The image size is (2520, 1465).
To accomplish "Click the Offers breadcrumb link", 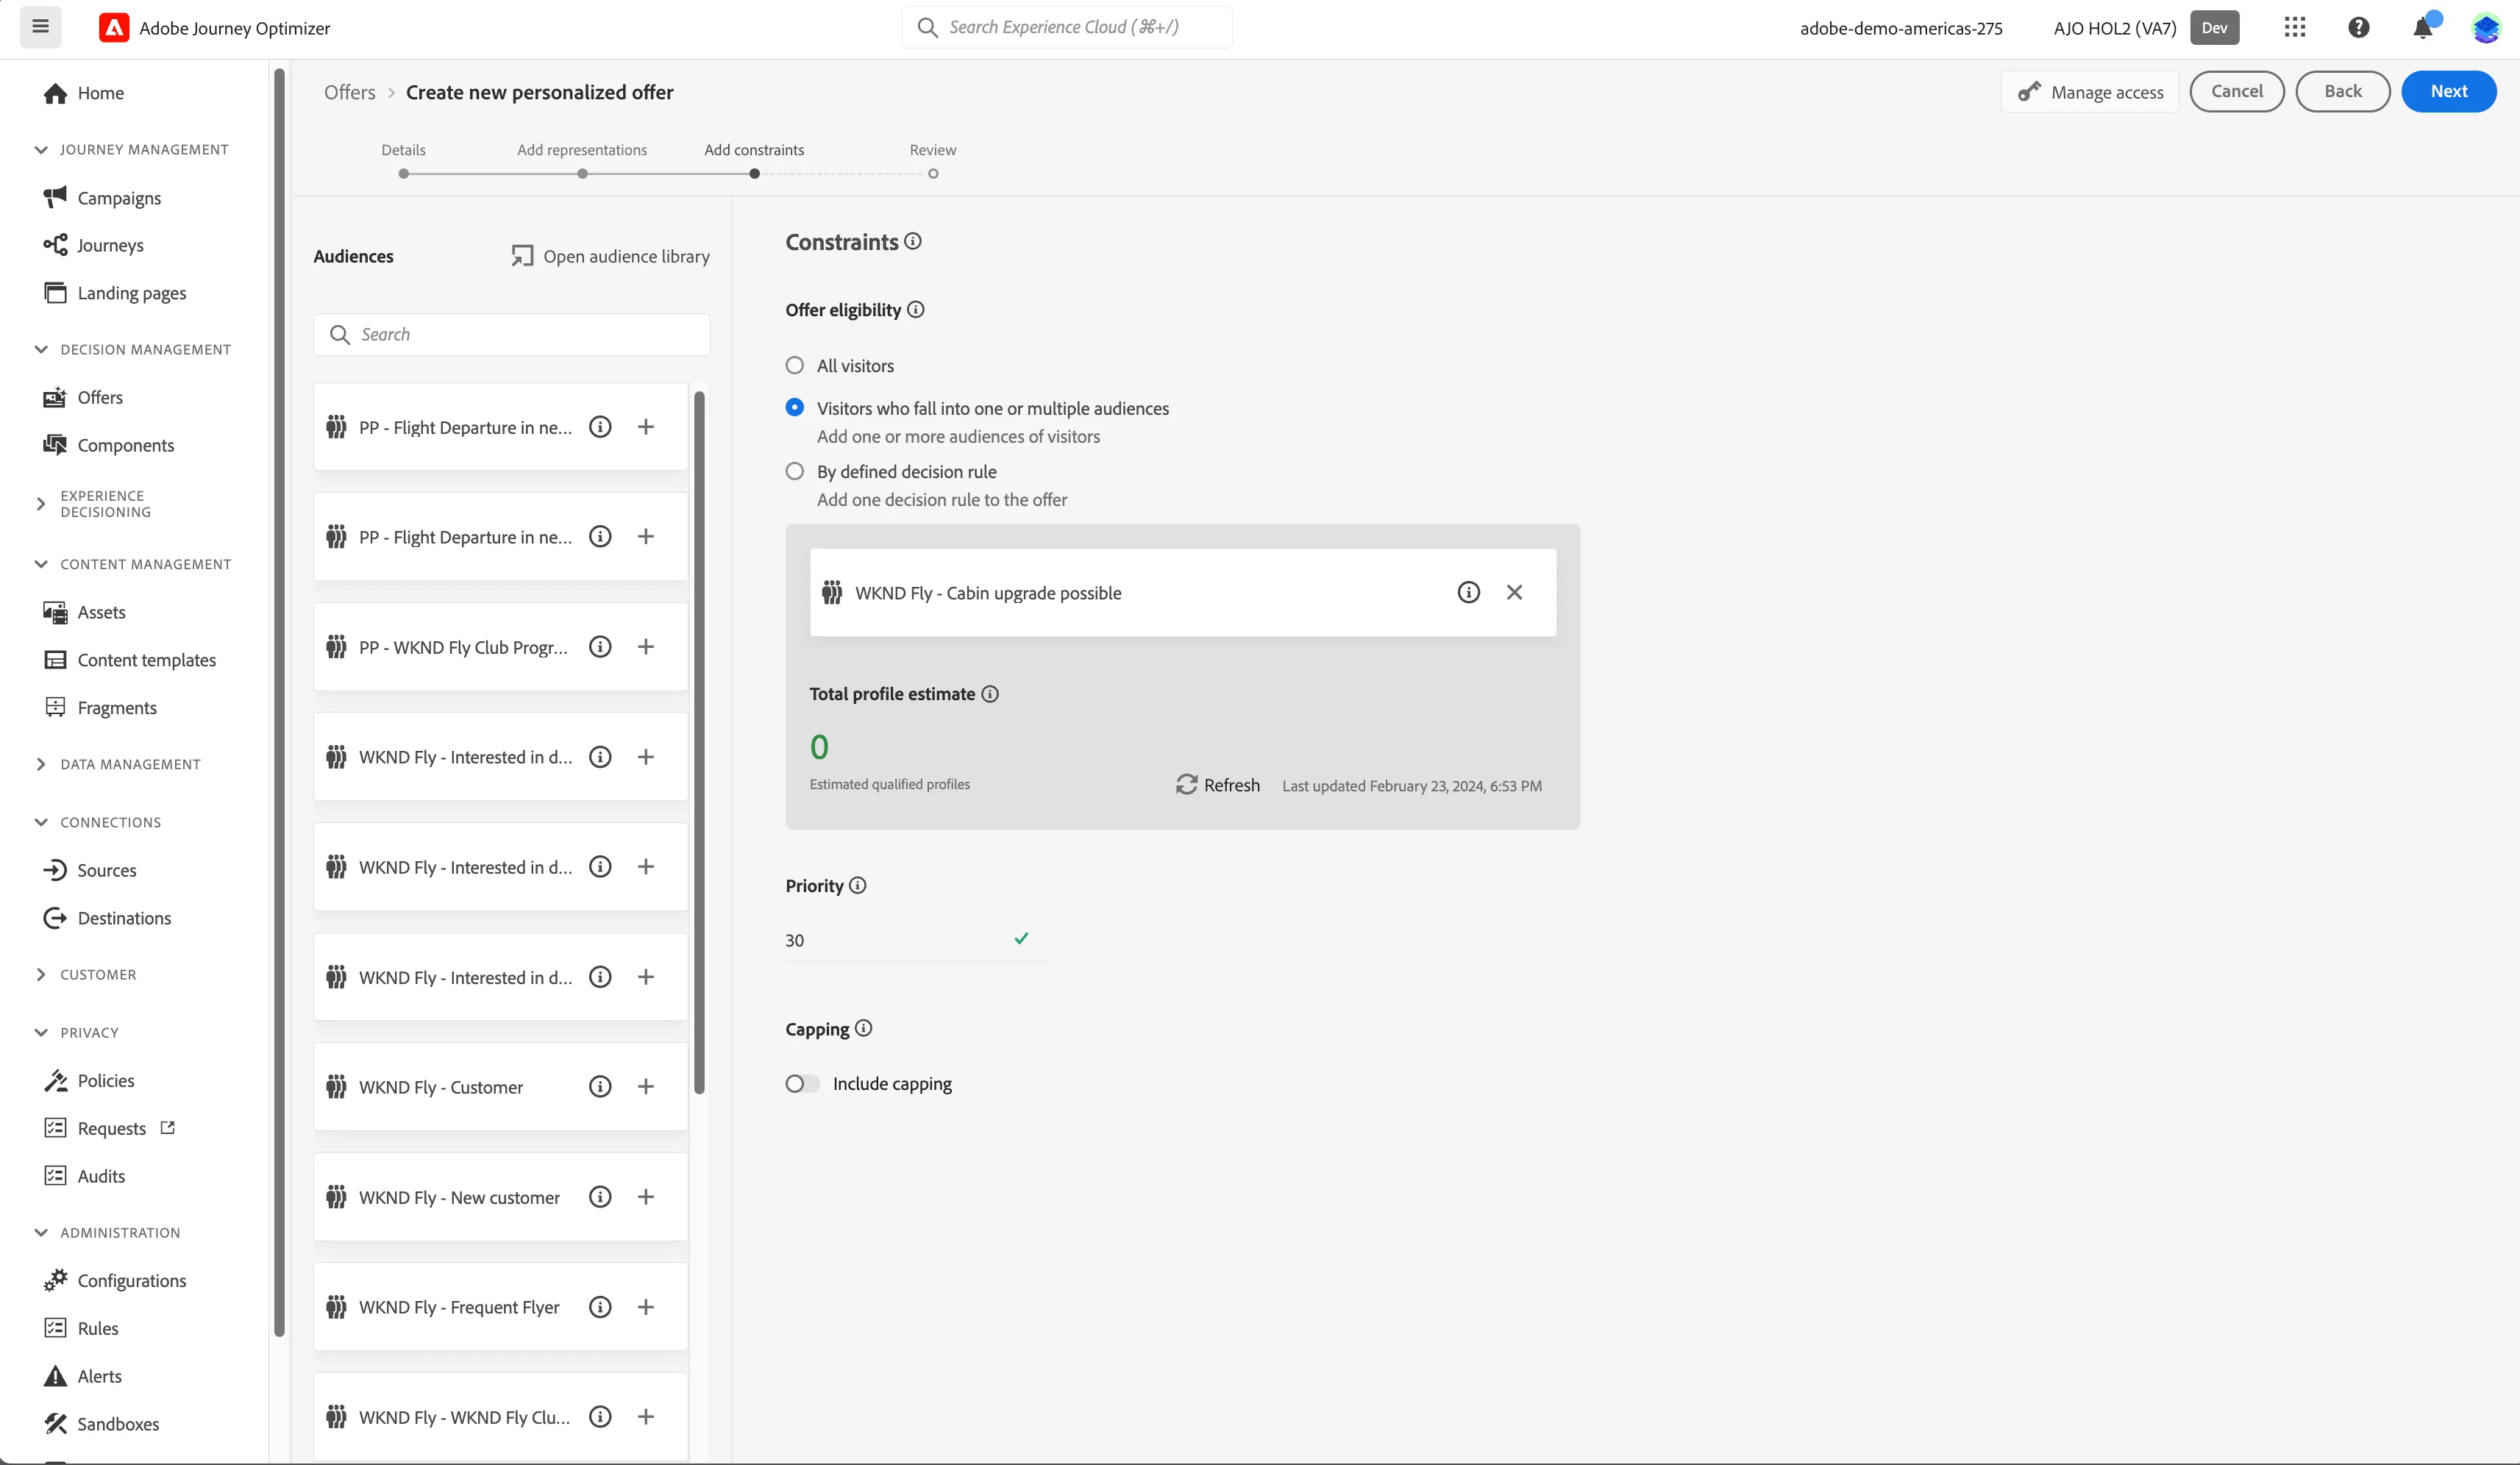I will tap(350, 92).
